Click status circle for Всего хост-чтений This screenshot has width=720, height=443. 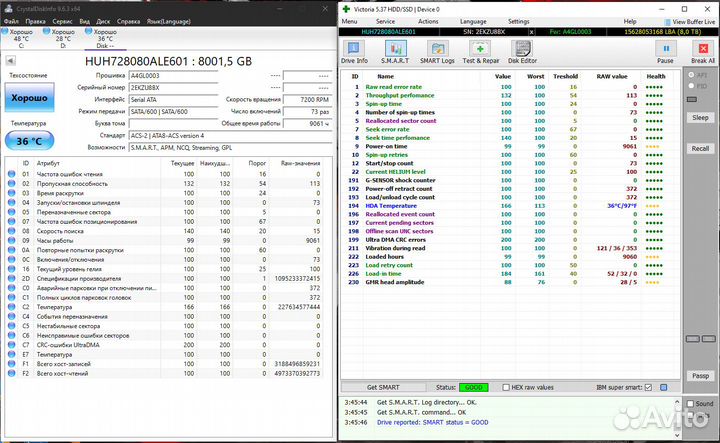(x=11, y=373)
